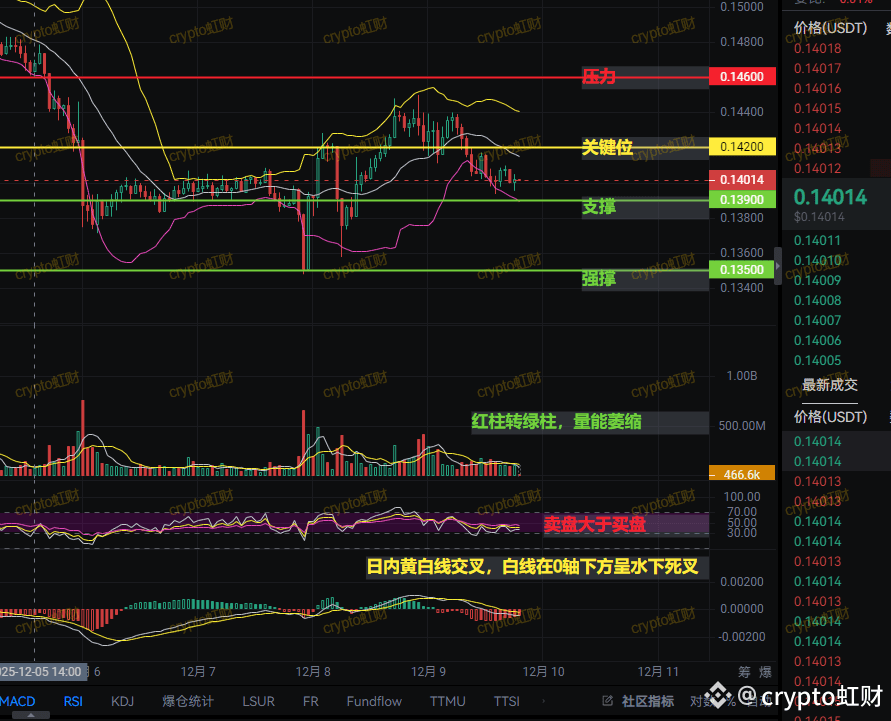Click bid price 0.14009 in order book

(x=817, y=280)
